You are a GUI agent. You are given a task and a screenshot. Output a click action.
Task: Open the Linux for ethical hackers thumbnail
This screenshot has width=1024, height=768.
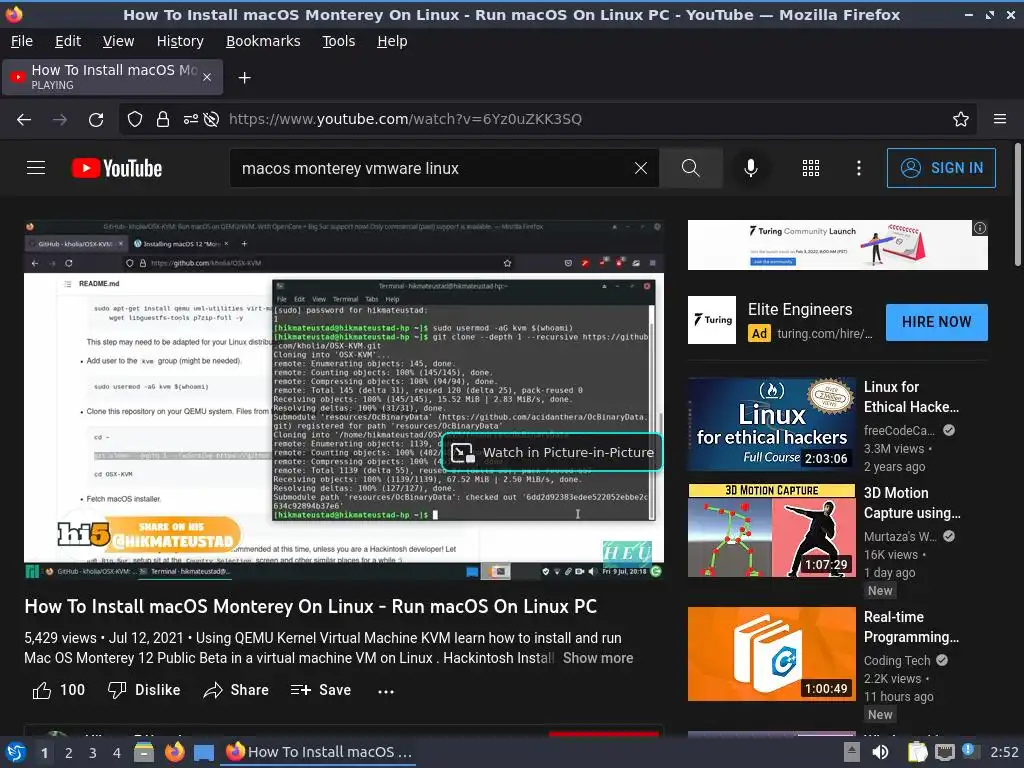[x=771, y=424]
